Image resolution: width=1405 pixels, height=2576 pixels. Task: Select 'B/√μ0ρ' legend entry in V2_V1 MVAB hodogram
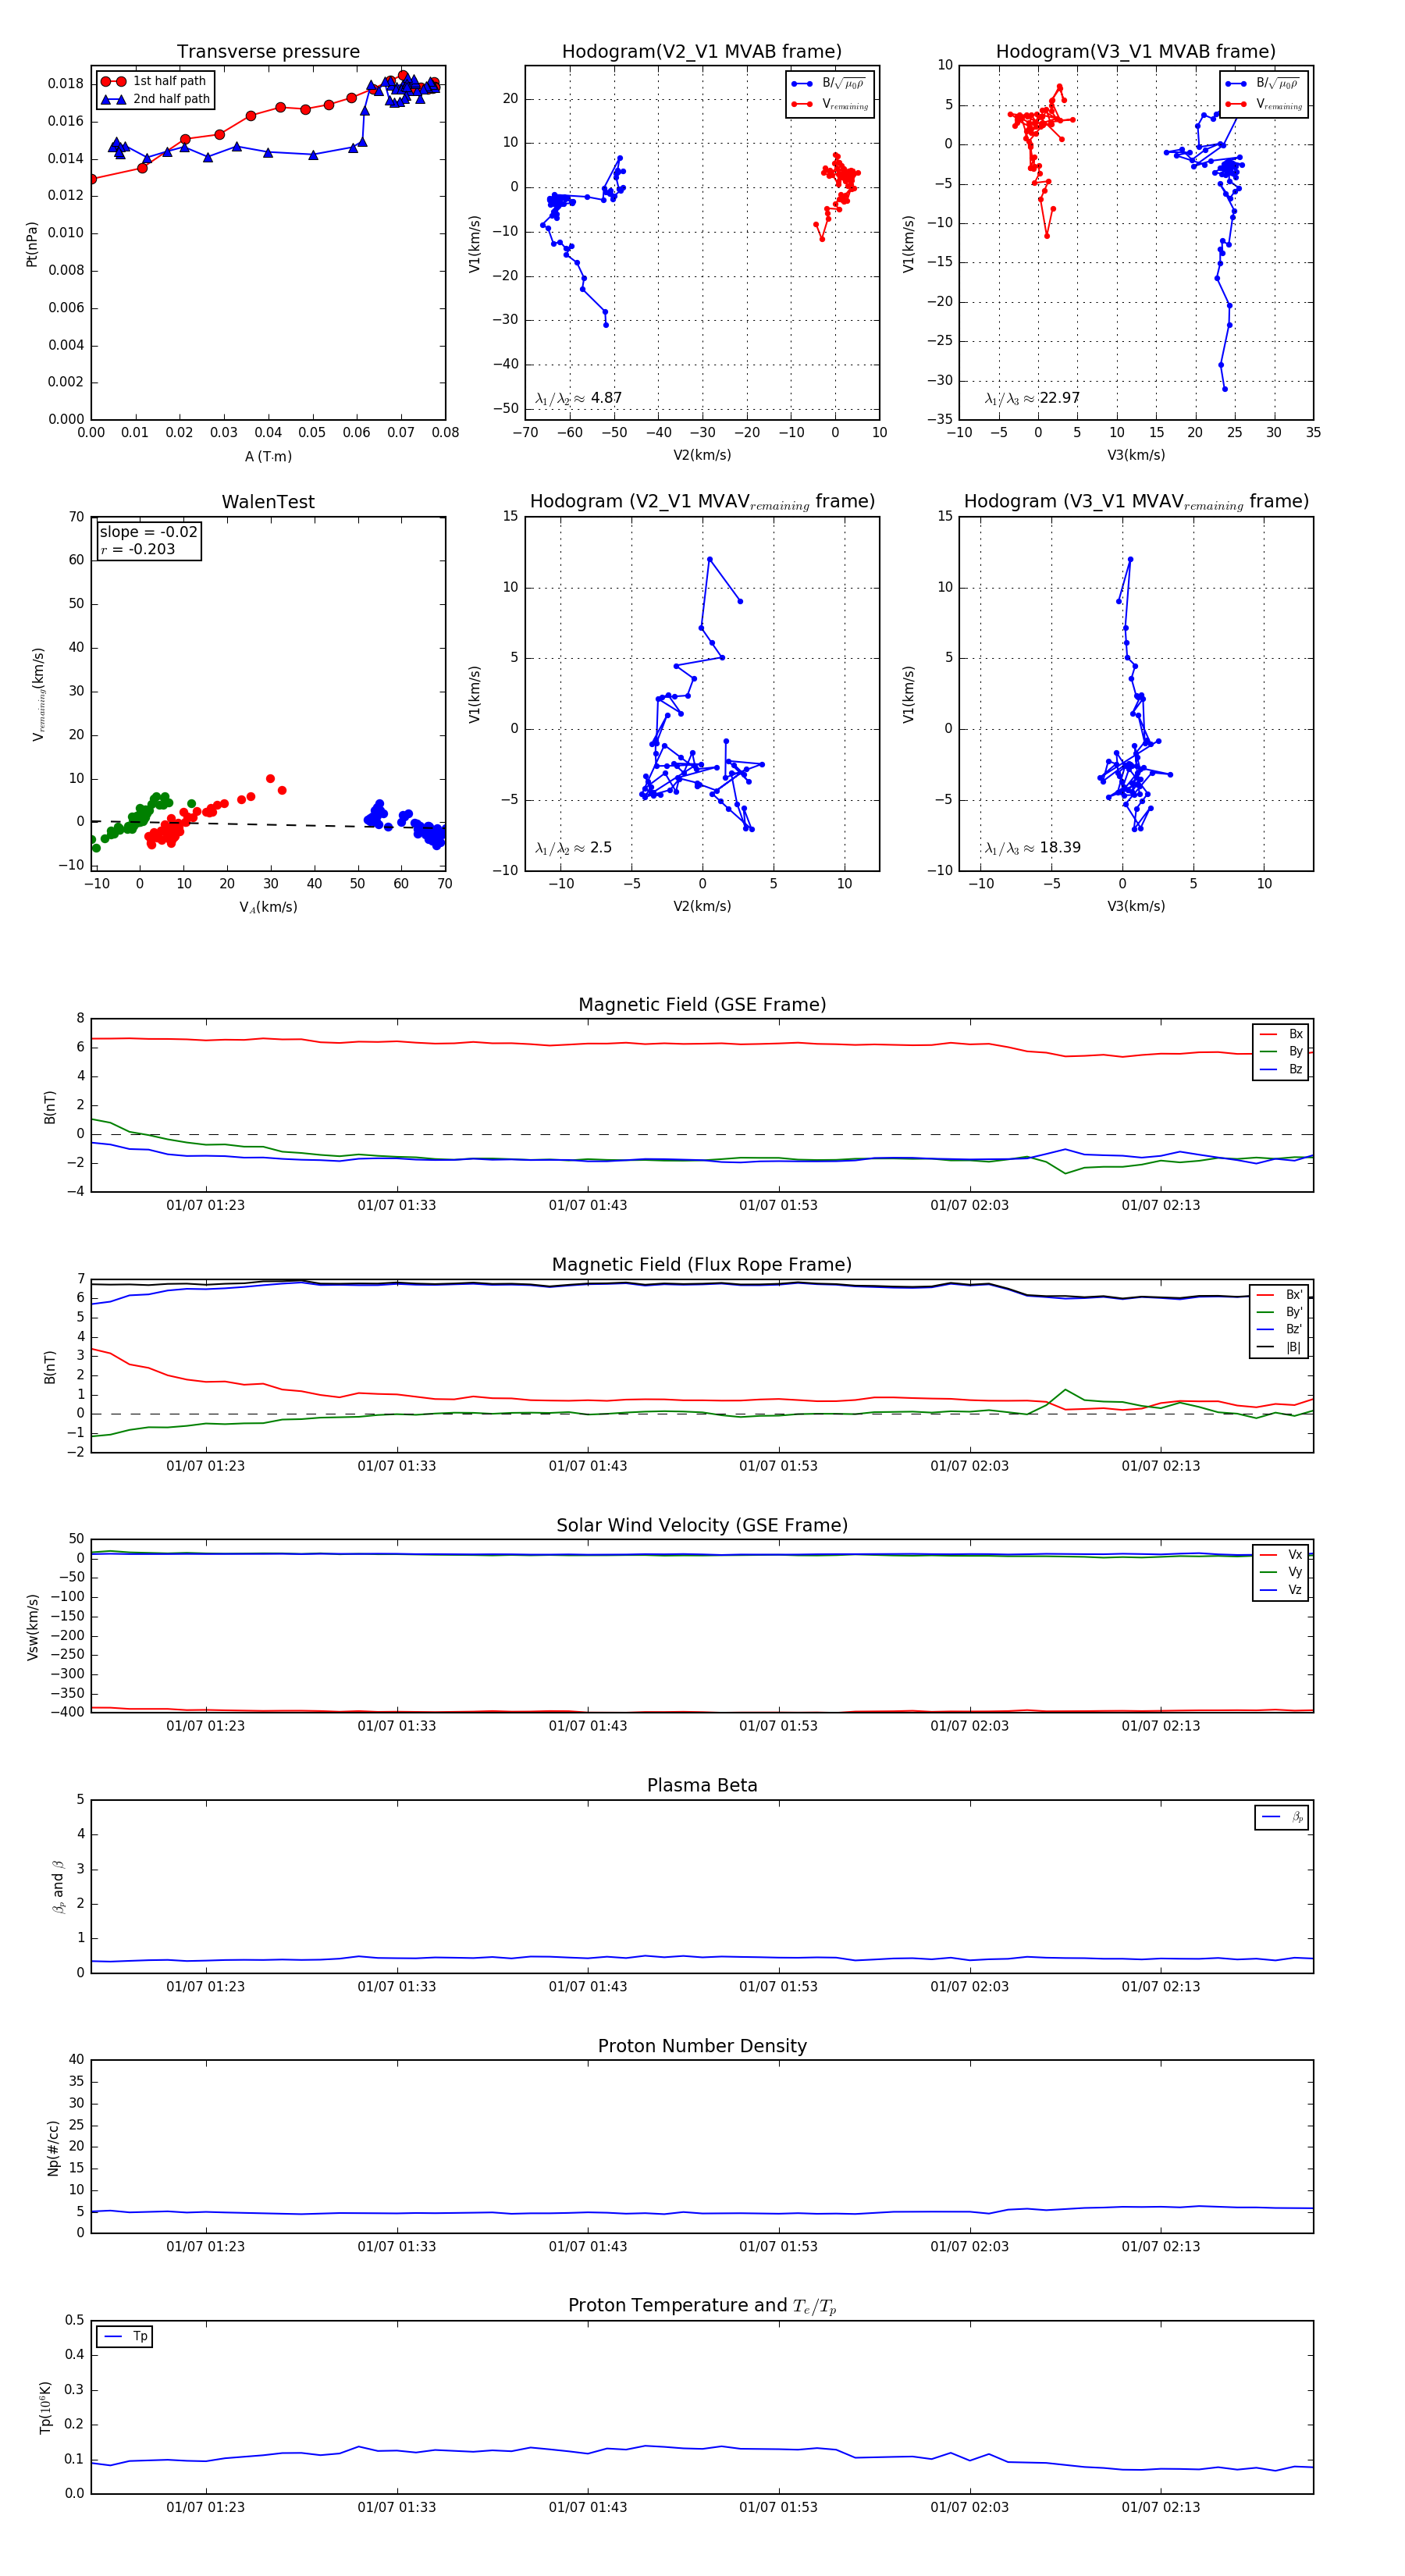point(829,84)
